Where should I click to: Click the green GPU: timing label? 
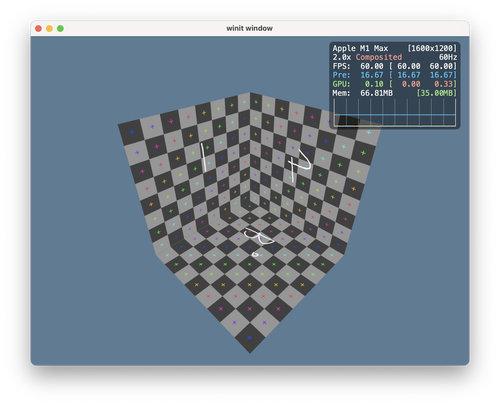point(341,84)
